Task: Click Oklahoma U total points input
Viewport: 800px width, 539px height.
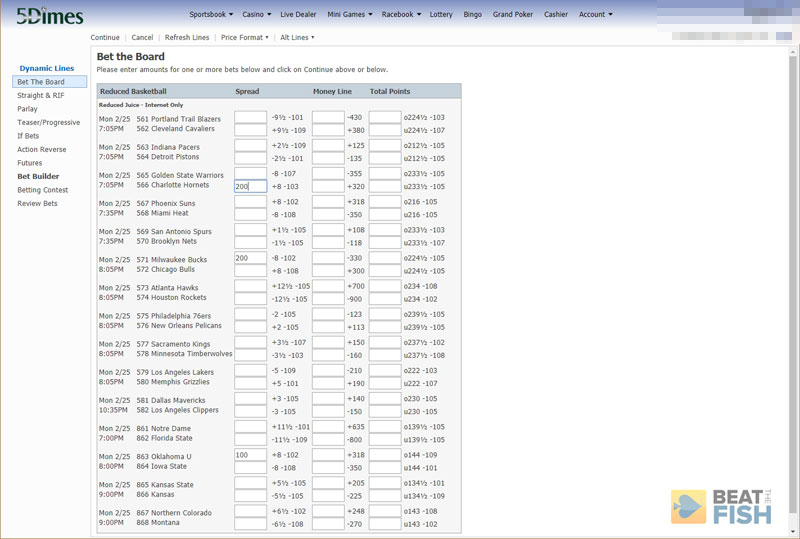Action: [385, 454]
